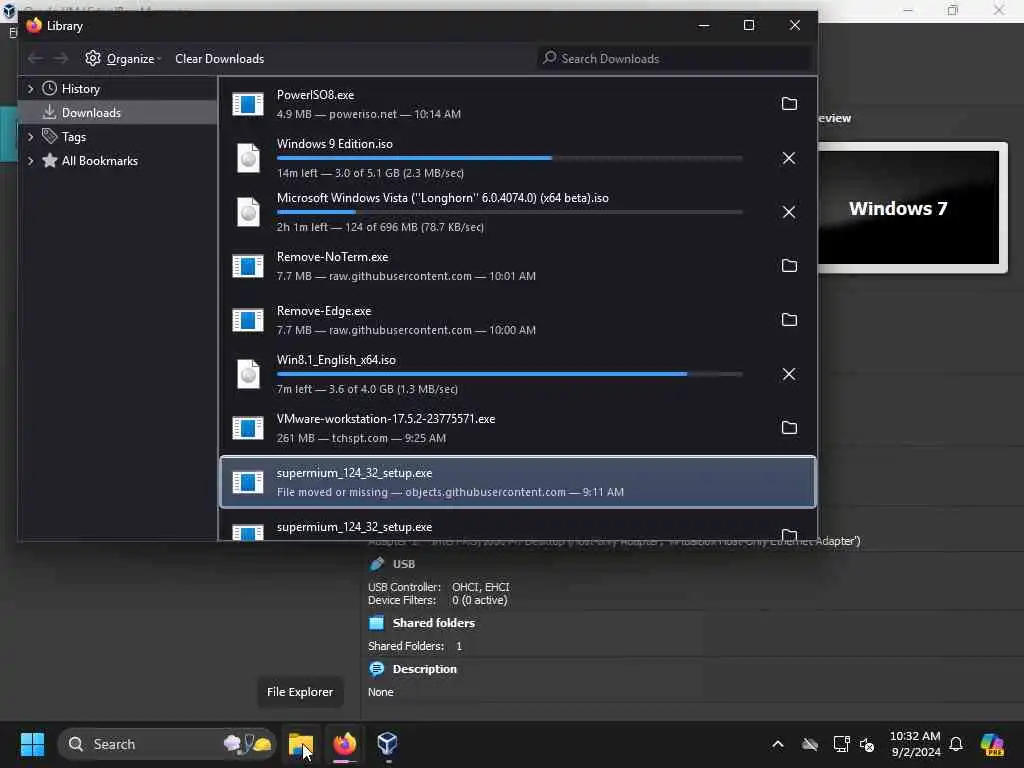Open the Shared folders section in VirtualBox
The height and width of the screenshot is (768, 1024).
434,623
